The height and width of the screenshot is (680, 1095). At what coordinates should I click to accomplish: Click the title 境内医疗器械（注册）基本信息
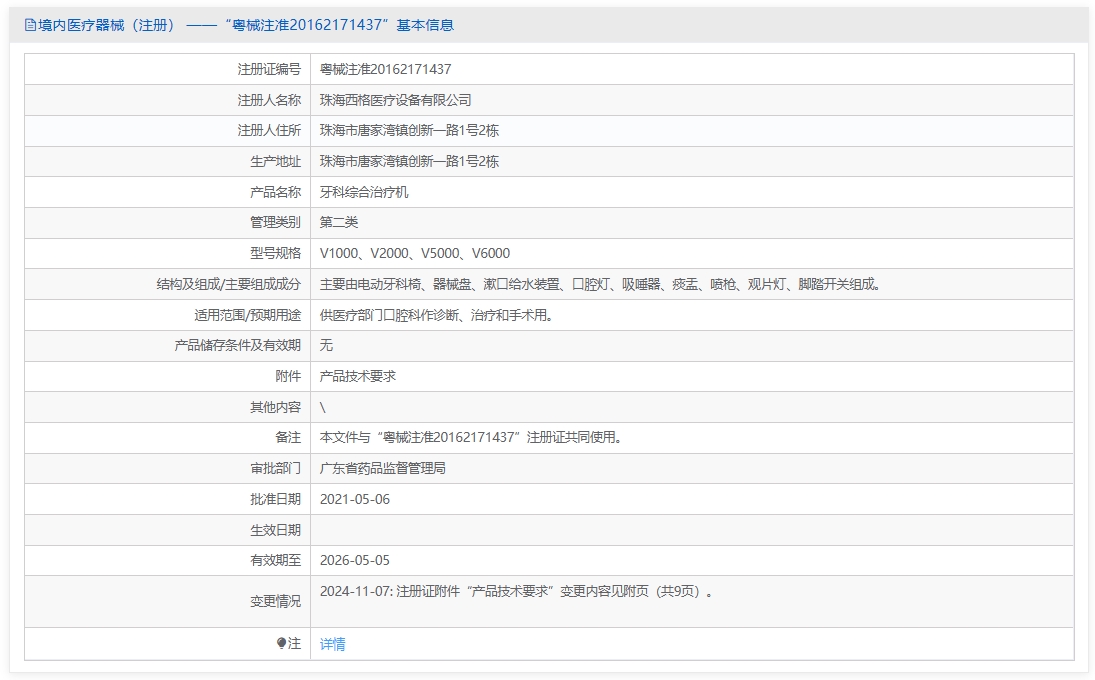[246, 25]
